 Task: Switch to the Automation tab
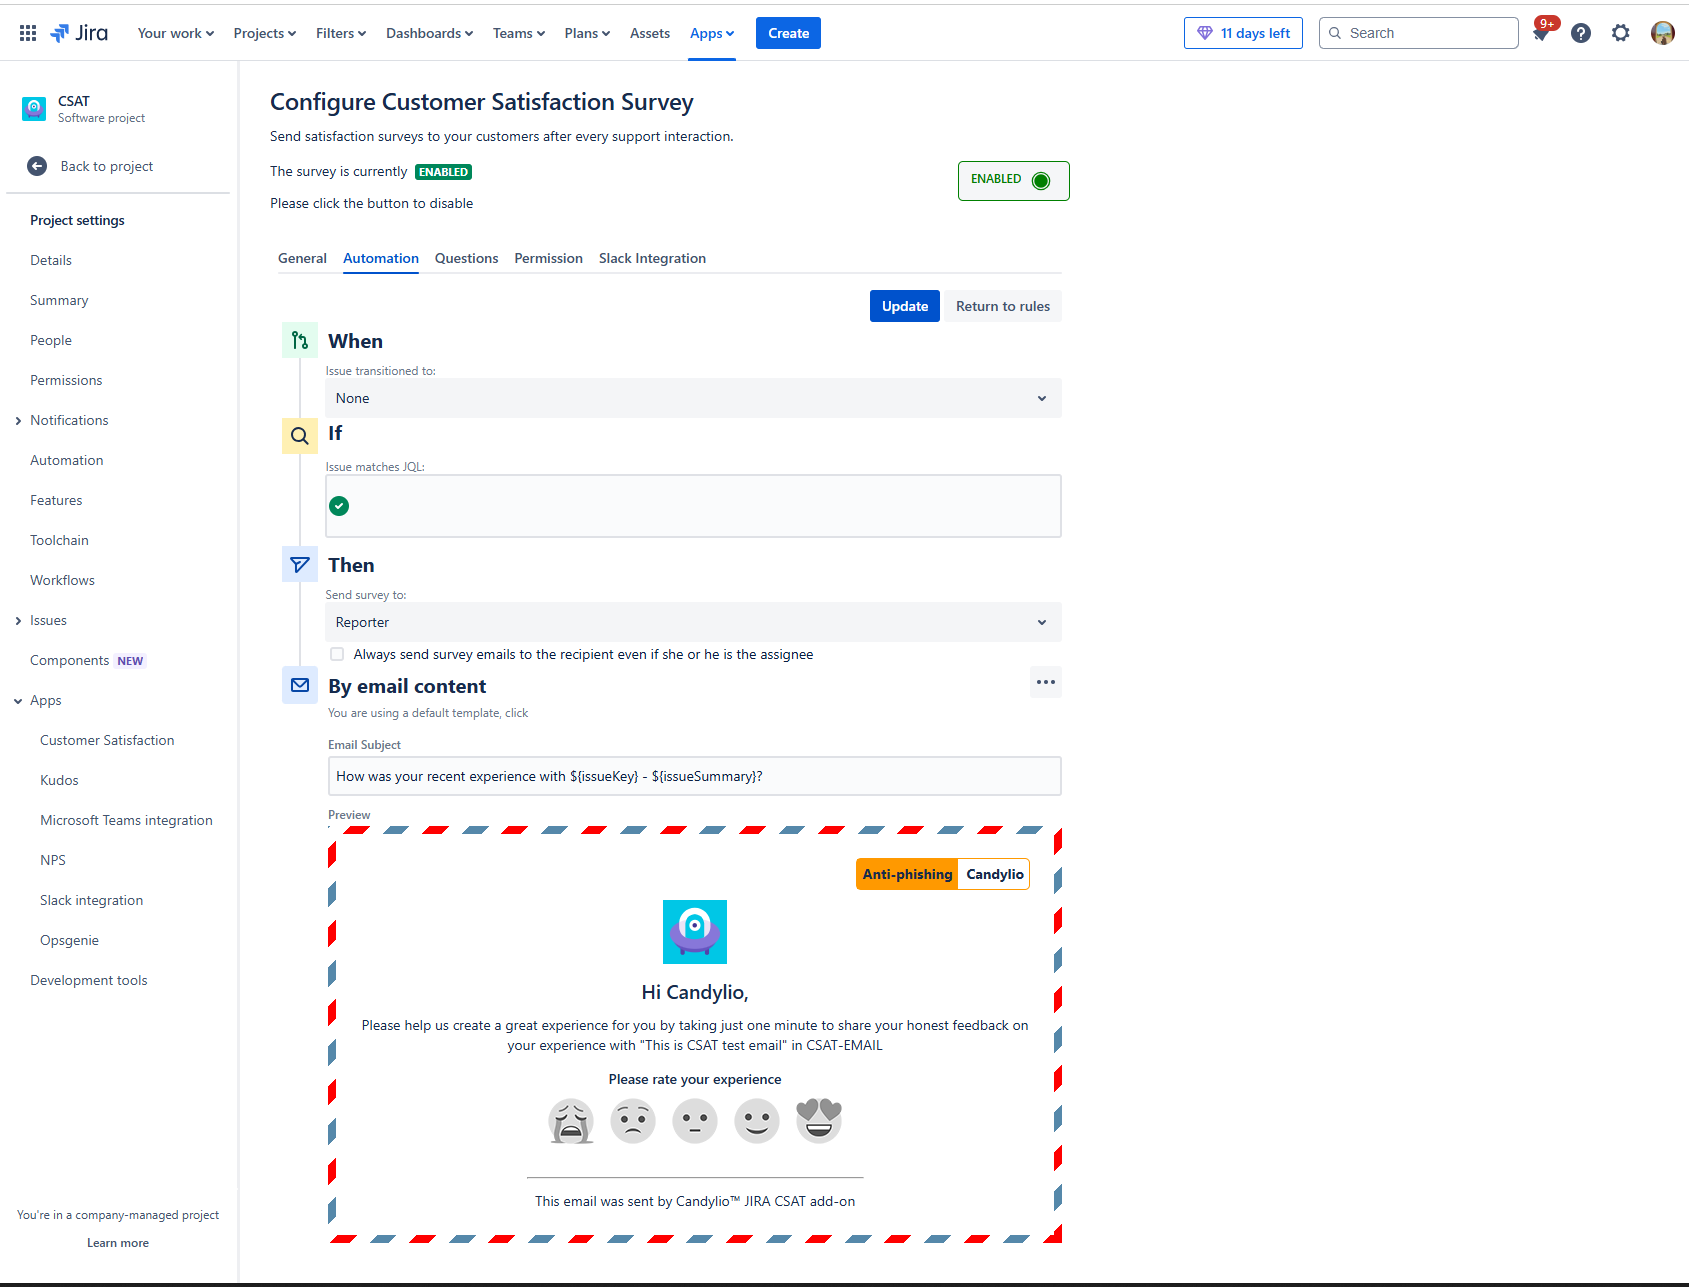381,258
